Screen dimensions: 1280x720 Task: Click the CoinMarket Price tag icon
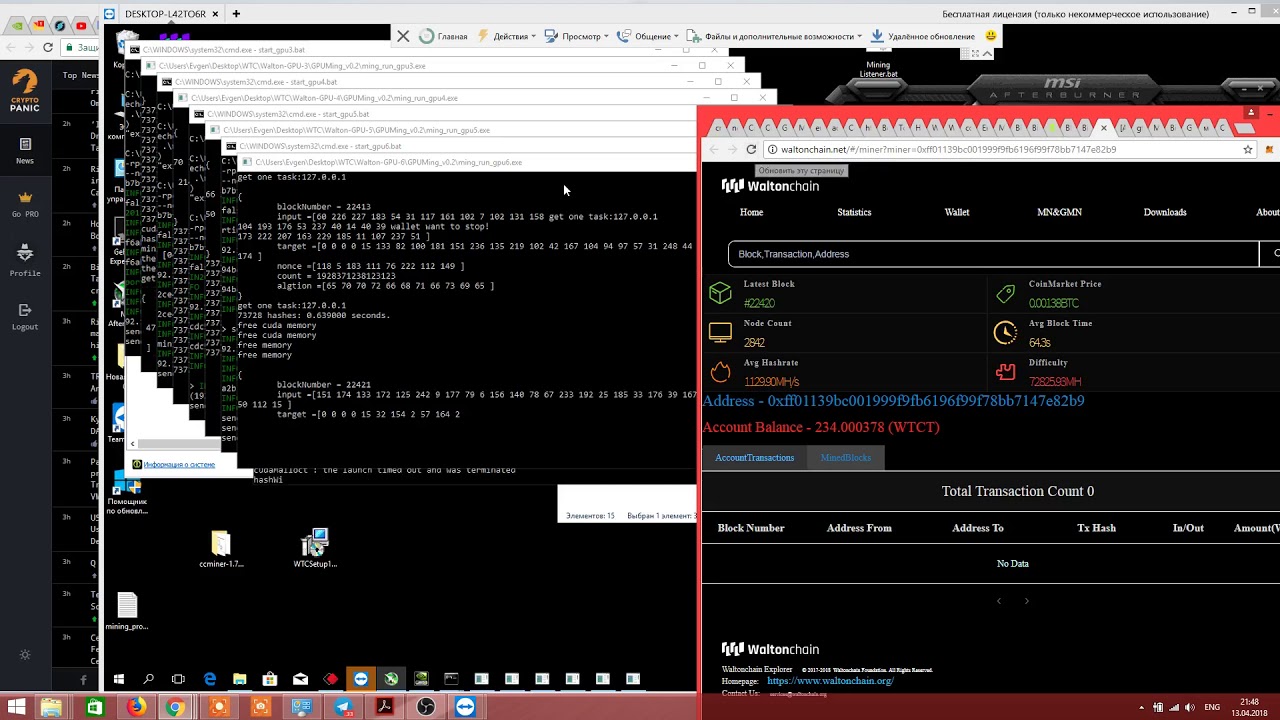[x=1005, y=293]
